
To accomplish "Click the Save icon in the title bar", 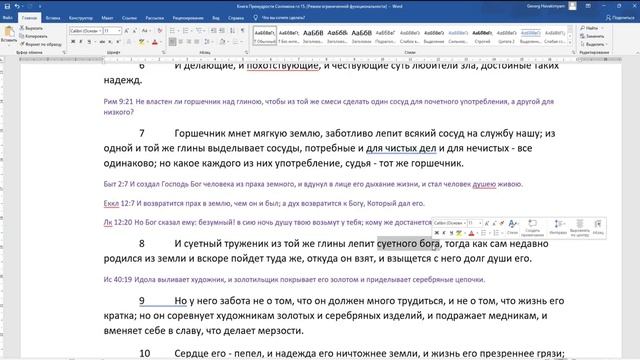I will 7,6.
